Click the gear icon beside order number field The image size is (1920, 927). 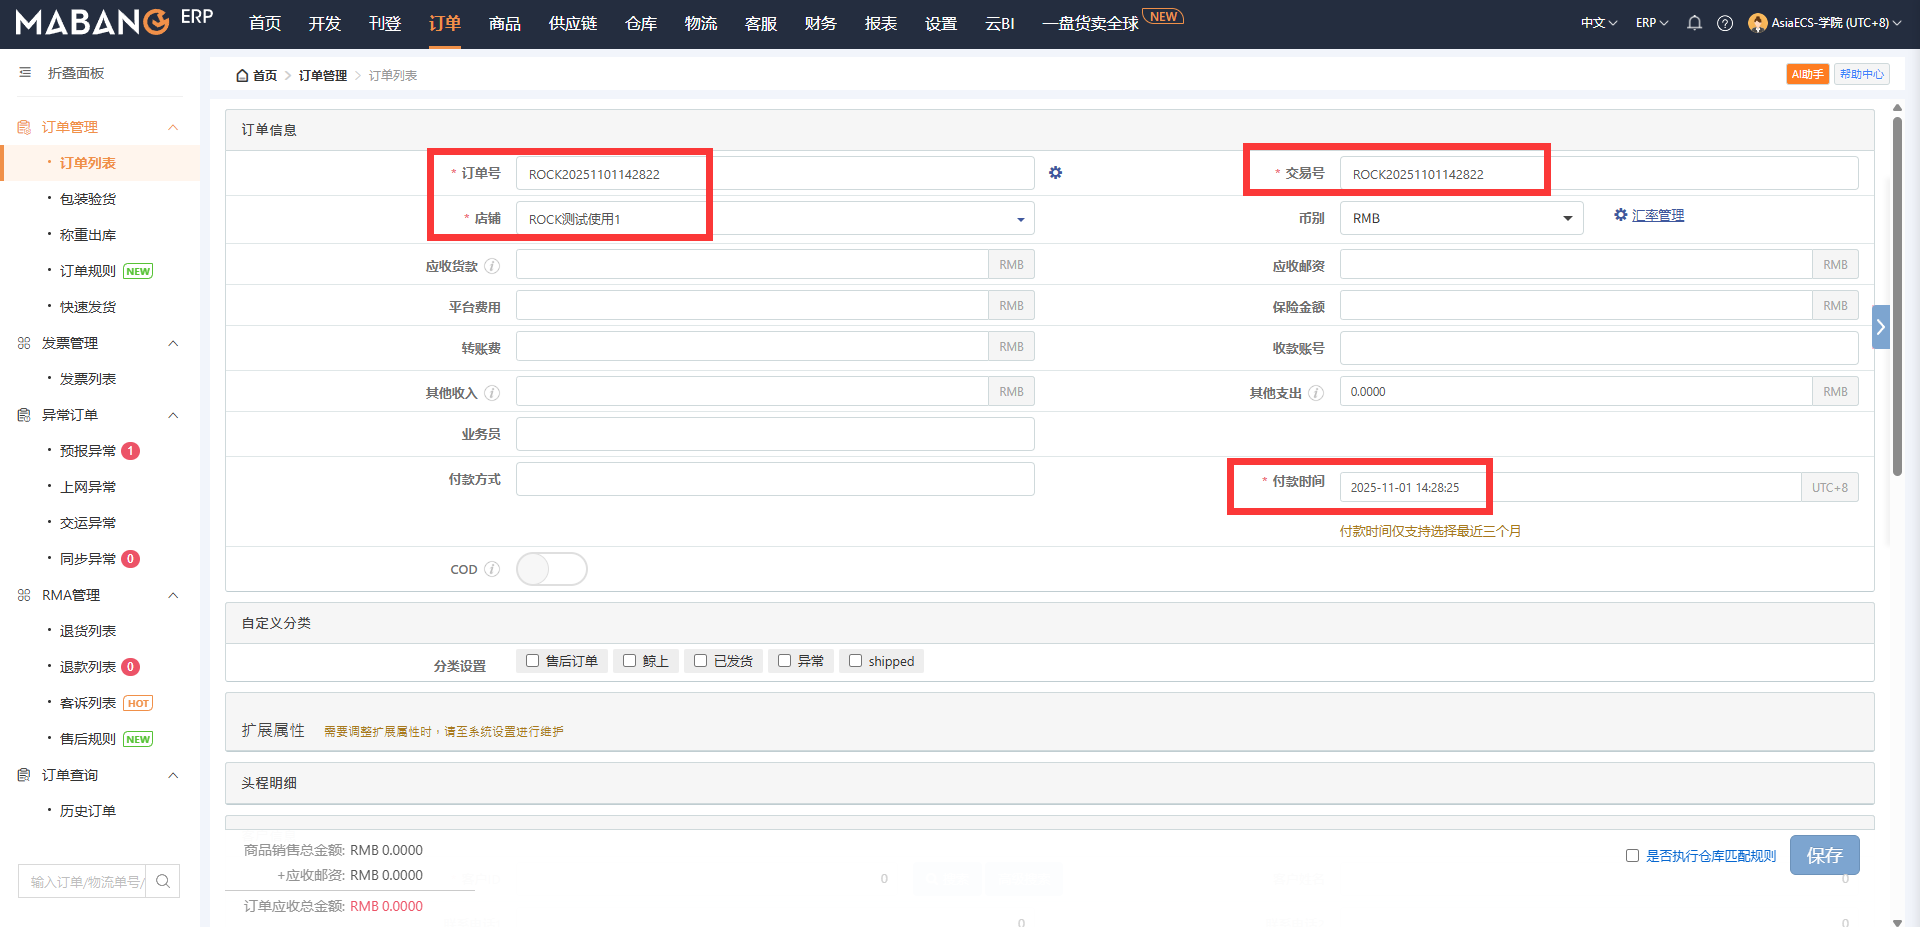pyautogui.click(x=1055, y=173)
